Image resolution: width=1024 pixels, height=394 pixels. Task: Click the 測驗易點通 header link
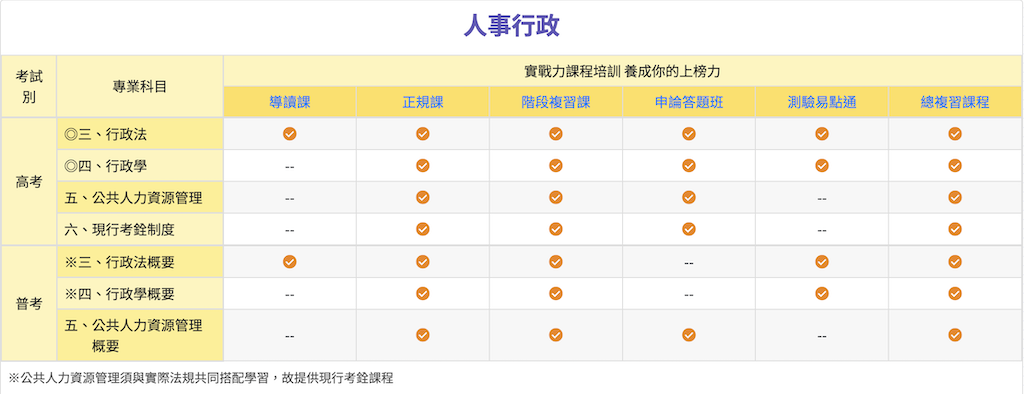[x=822, y=102]
